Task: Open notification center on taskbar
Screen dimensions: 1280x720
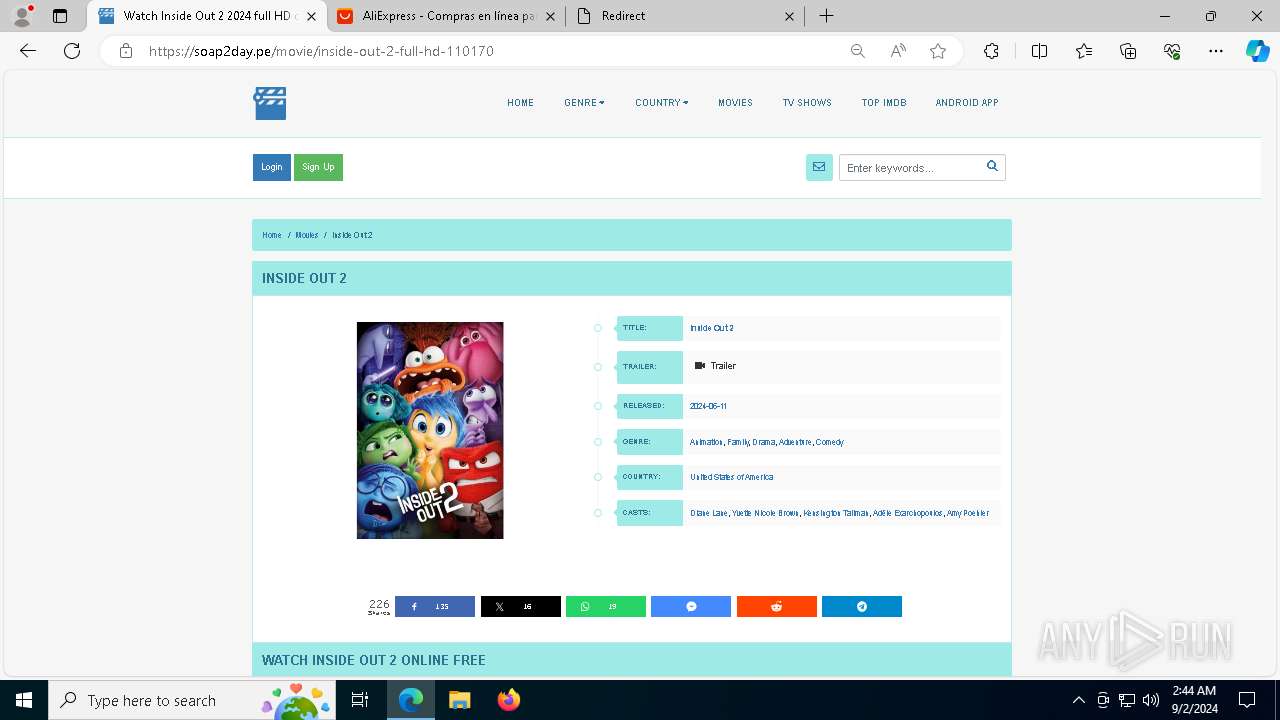Action: [x=1247, y=700]
